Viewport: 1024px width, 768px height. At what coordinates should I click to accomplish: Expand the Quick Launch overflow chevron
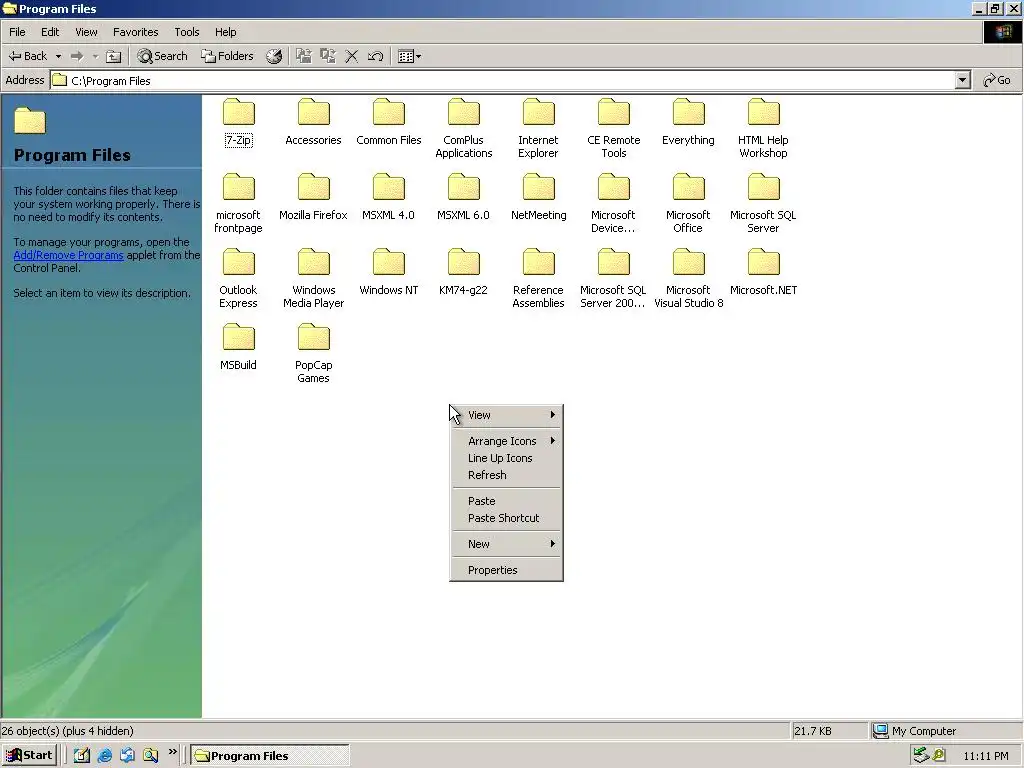[x=172, y=752]
